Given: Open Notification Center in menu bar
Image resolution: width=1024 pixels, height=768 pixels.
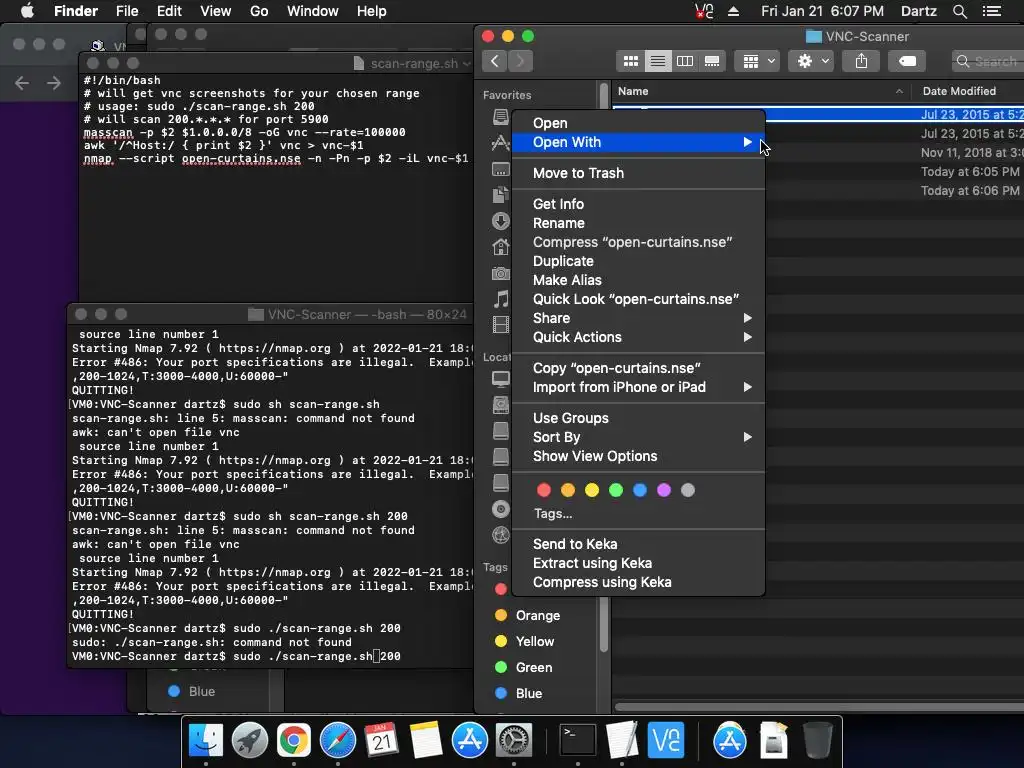Looking at the screenshot, I should pyautogui.click(x=992, y=11).
